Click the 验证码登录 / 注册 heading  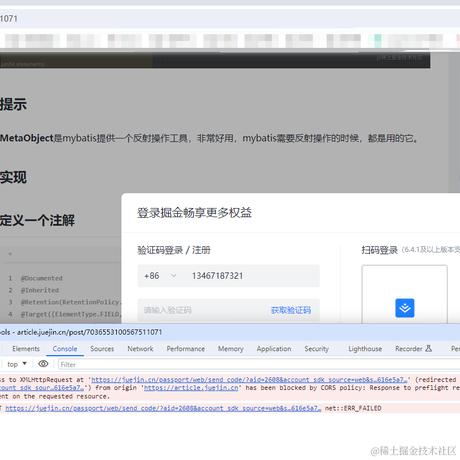click(174, 250)
